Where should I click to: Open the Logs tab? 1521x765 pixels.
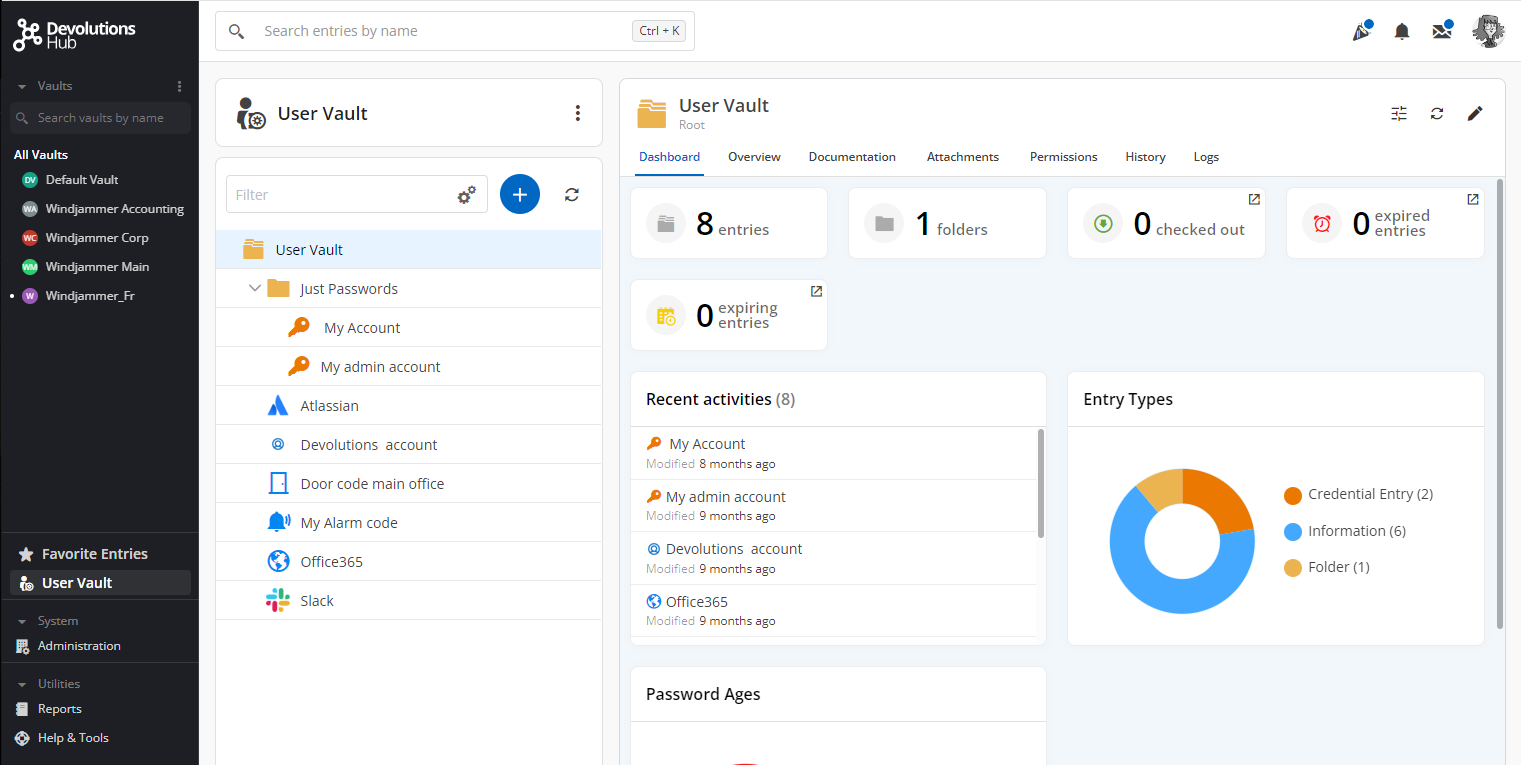pyautogui.click(x=1206, y=157)
